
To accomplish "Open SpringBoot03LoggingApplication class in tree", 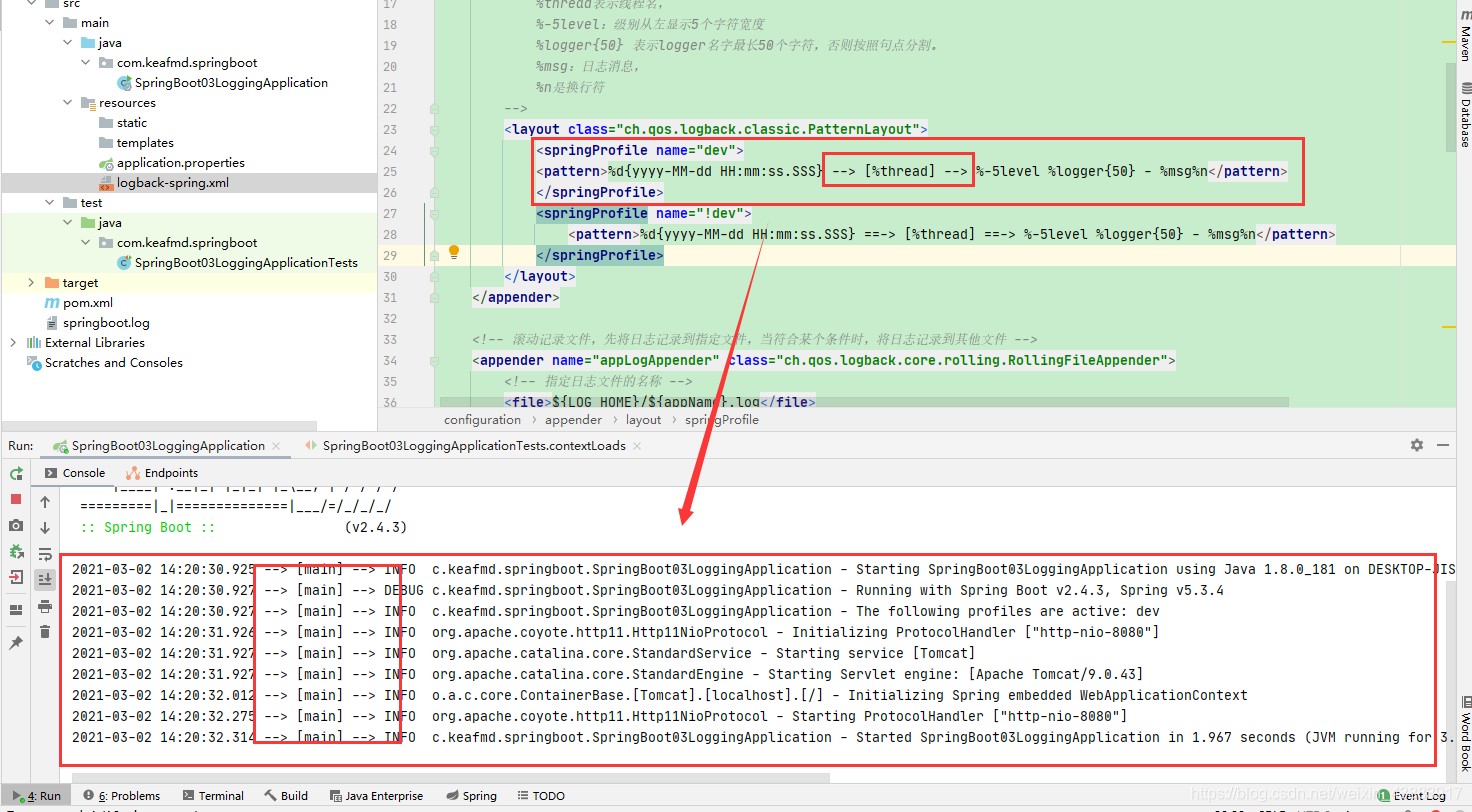I will click(231, 82).
